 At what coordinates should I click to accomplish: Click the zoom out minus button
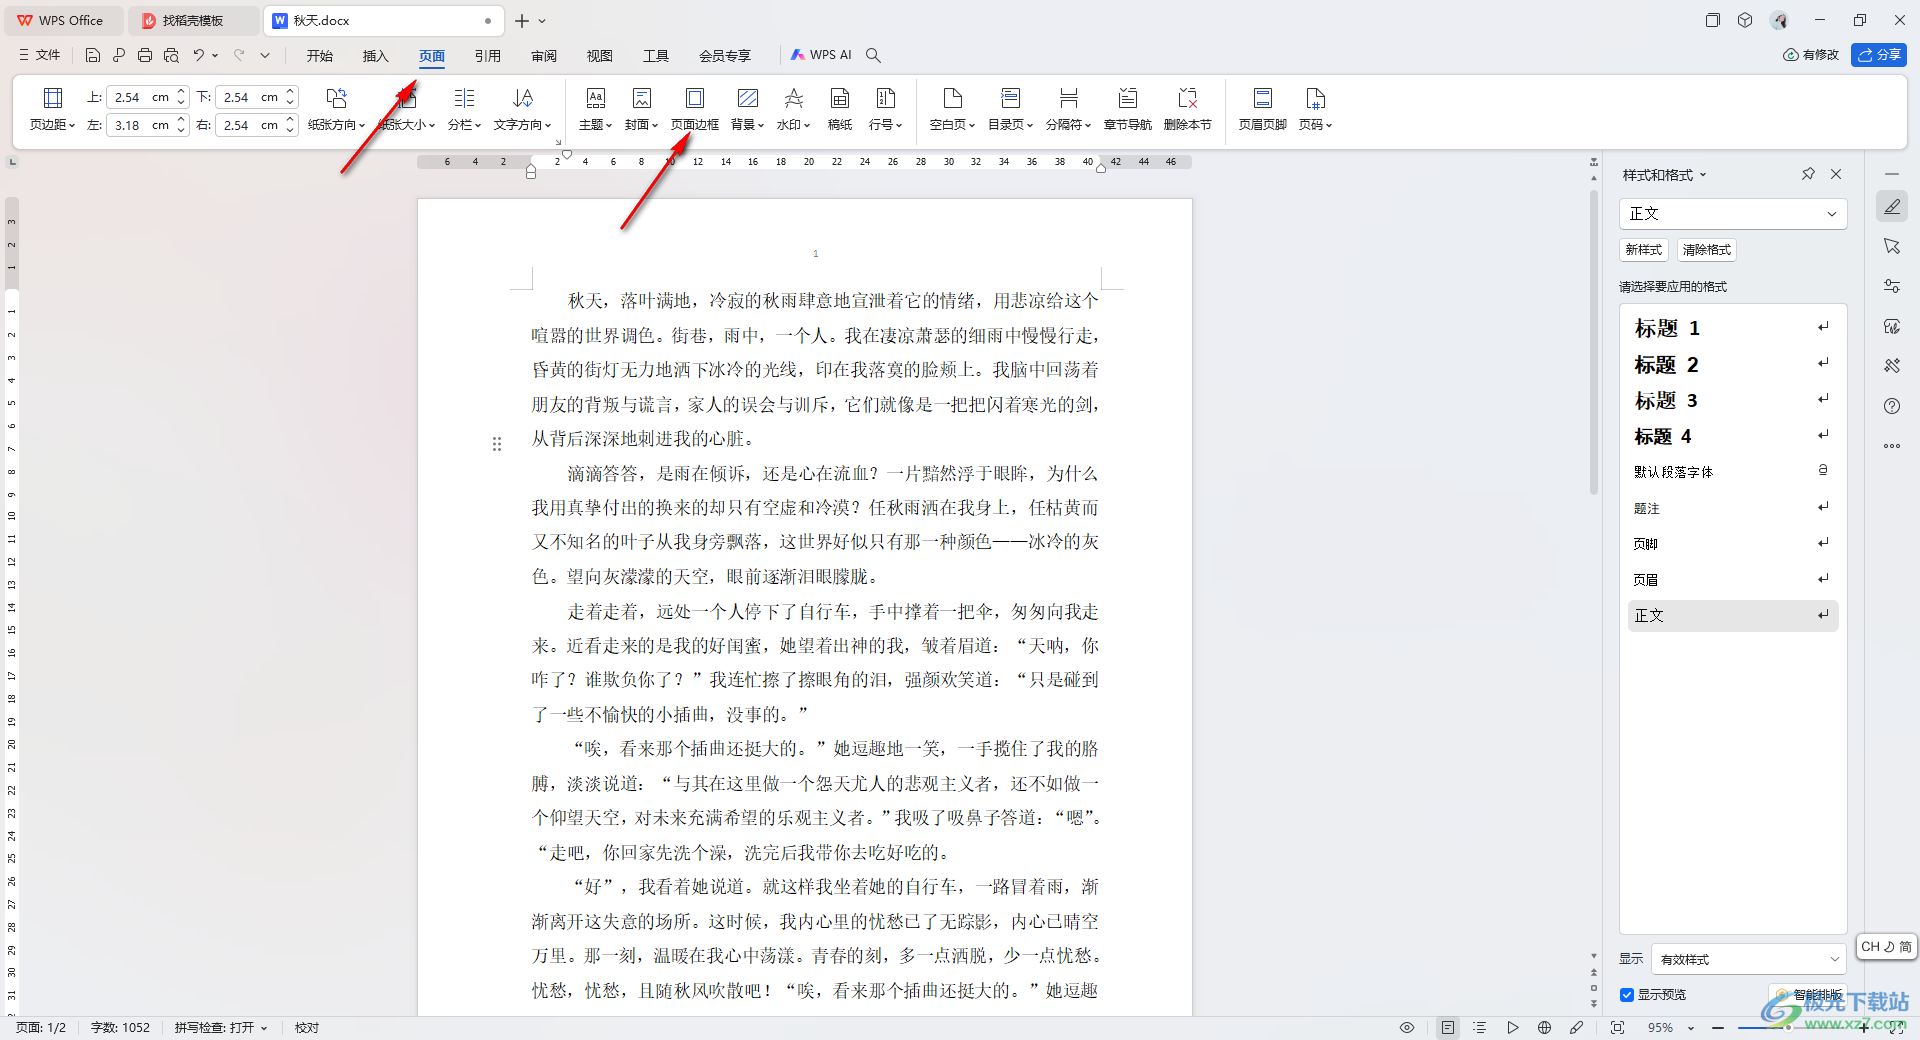pos(1718,1028)
